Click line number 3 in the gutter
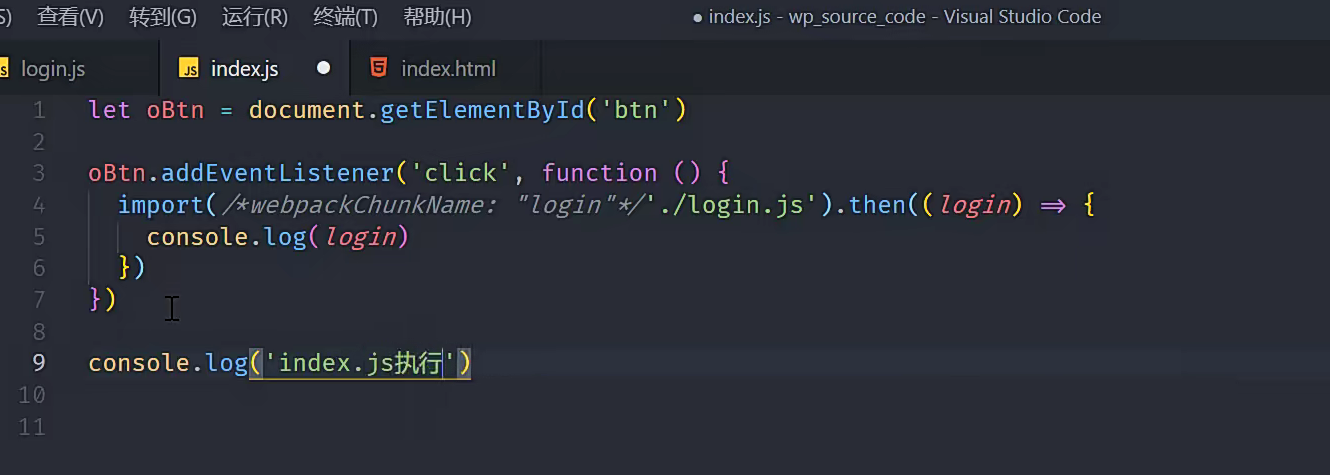Viewport: 1330px width, 475px height. pyautogui.click(x=38, y=173)
